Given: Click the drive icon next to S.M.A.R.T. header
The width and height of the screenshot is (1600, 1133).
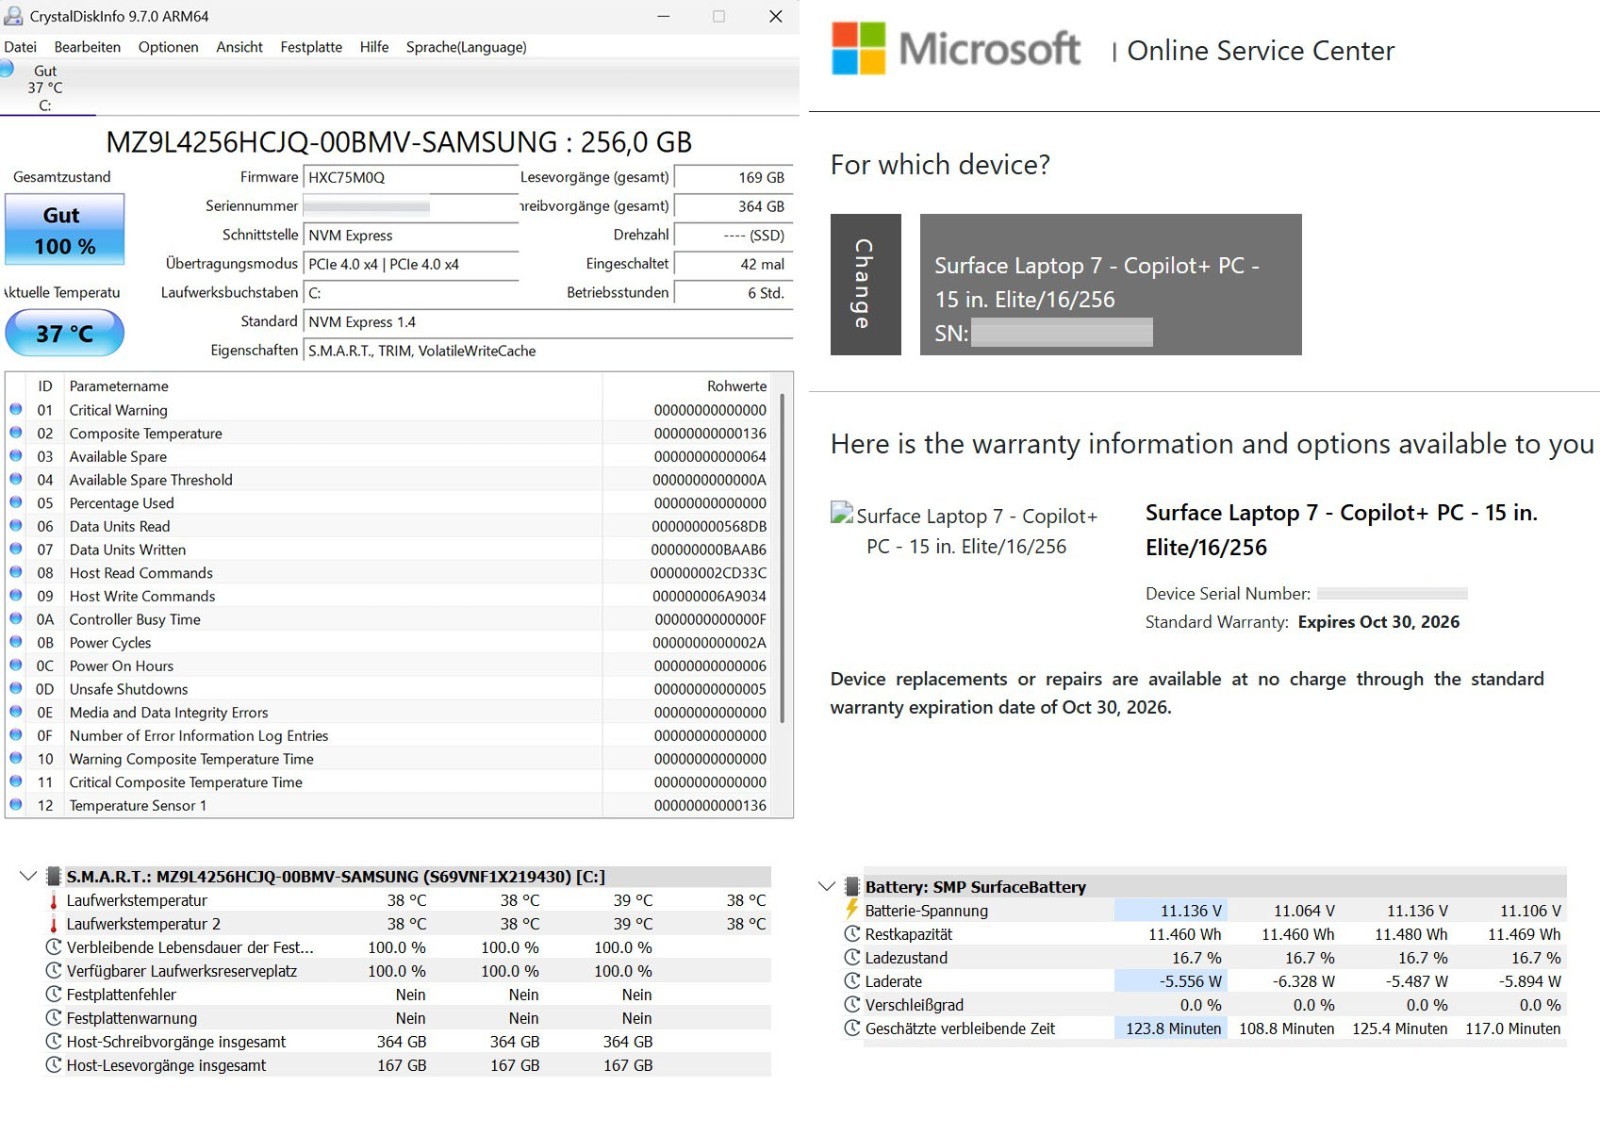Looking at the screenshot, I should click(54, 876).
